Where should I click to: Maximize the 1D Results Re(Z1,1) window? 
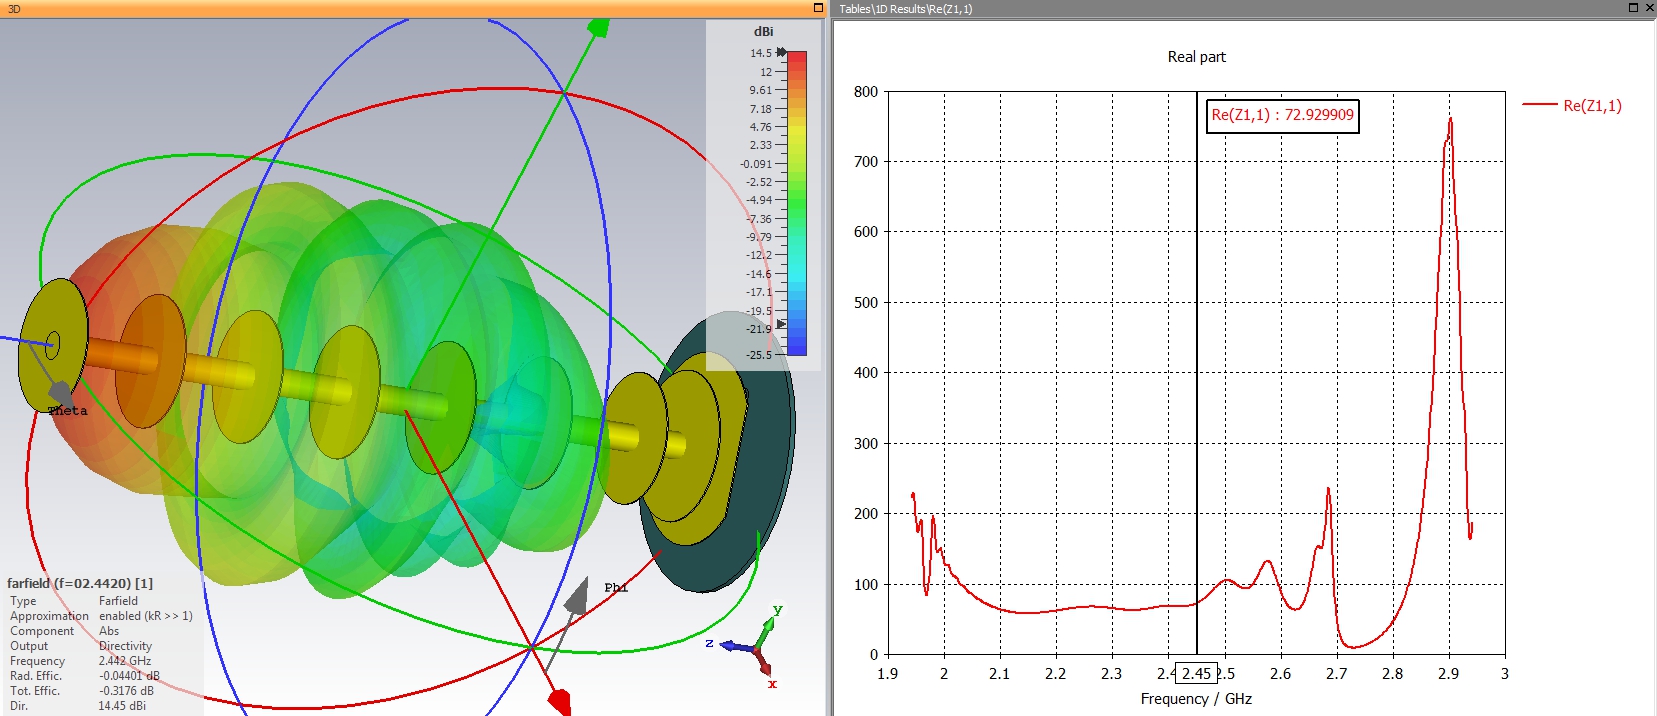(x=1633, y=8)
